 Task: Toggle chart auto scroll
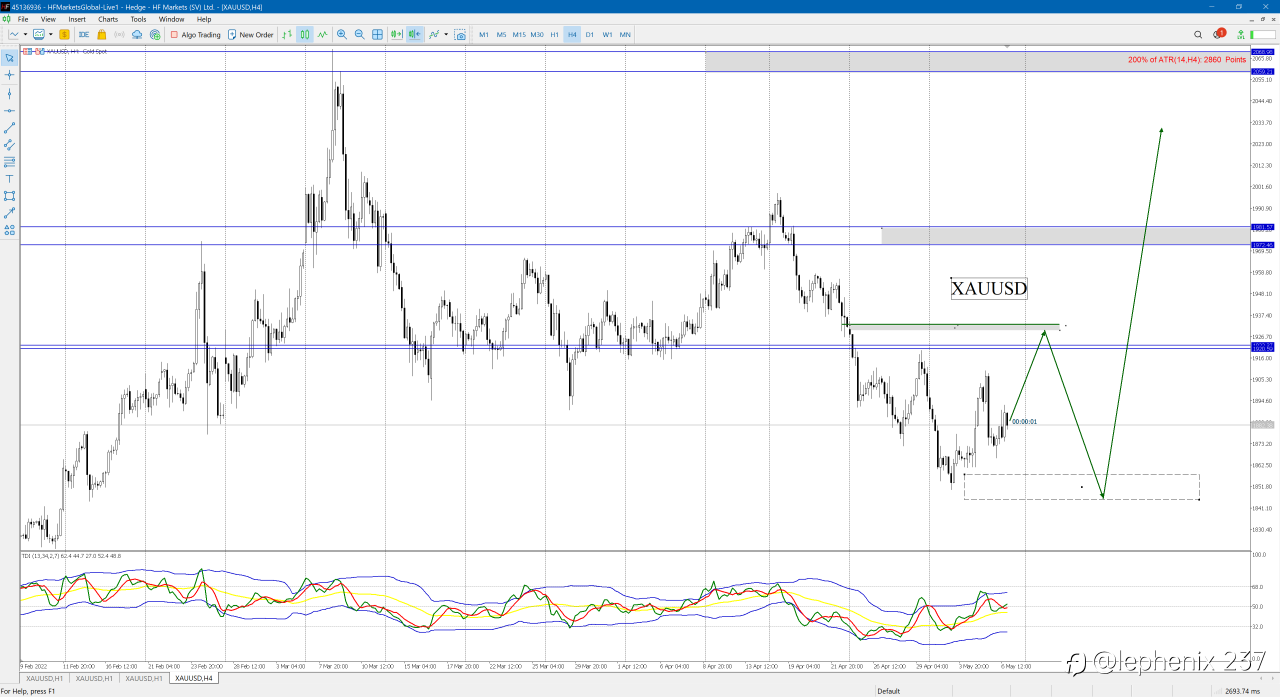click(397, 34)
